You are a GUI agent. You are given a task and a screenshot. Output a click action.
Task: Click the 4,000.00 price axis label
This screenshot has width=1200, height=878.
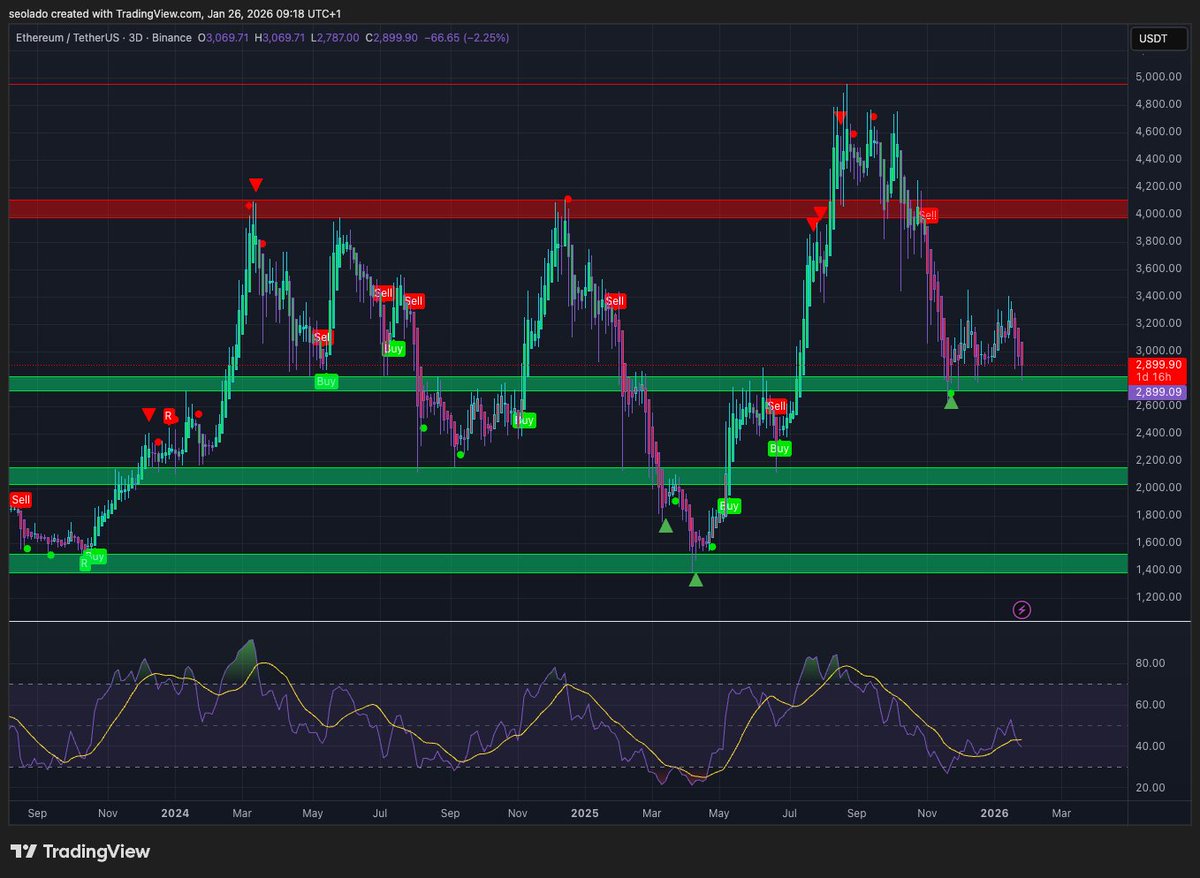(1158, 213)
